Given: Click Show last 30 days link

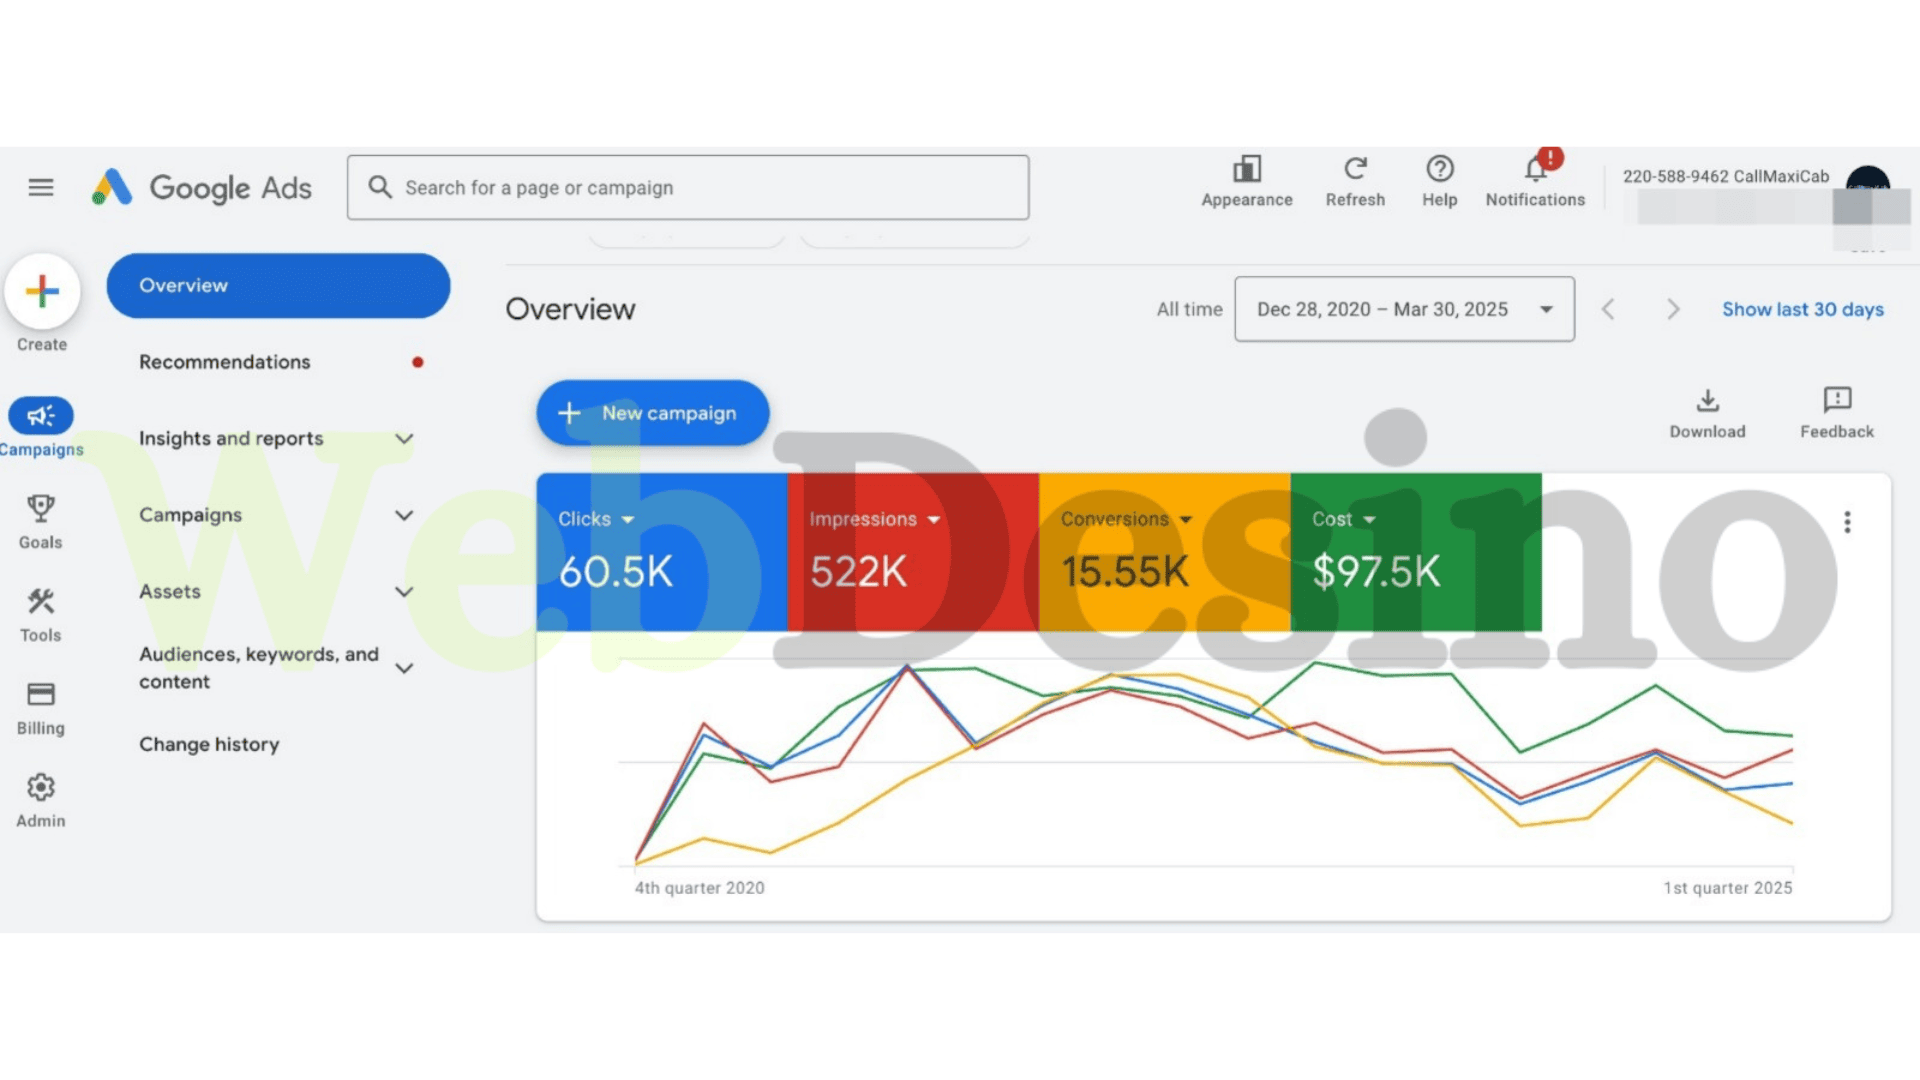Looking at the screenshot, I should point(1802,309).
